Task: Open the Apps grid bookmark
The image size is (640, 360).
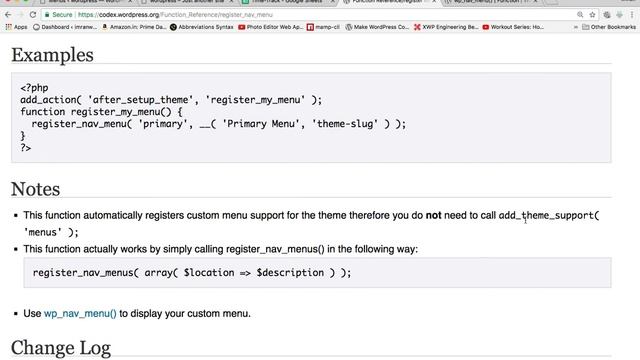Action: point(16,27)
